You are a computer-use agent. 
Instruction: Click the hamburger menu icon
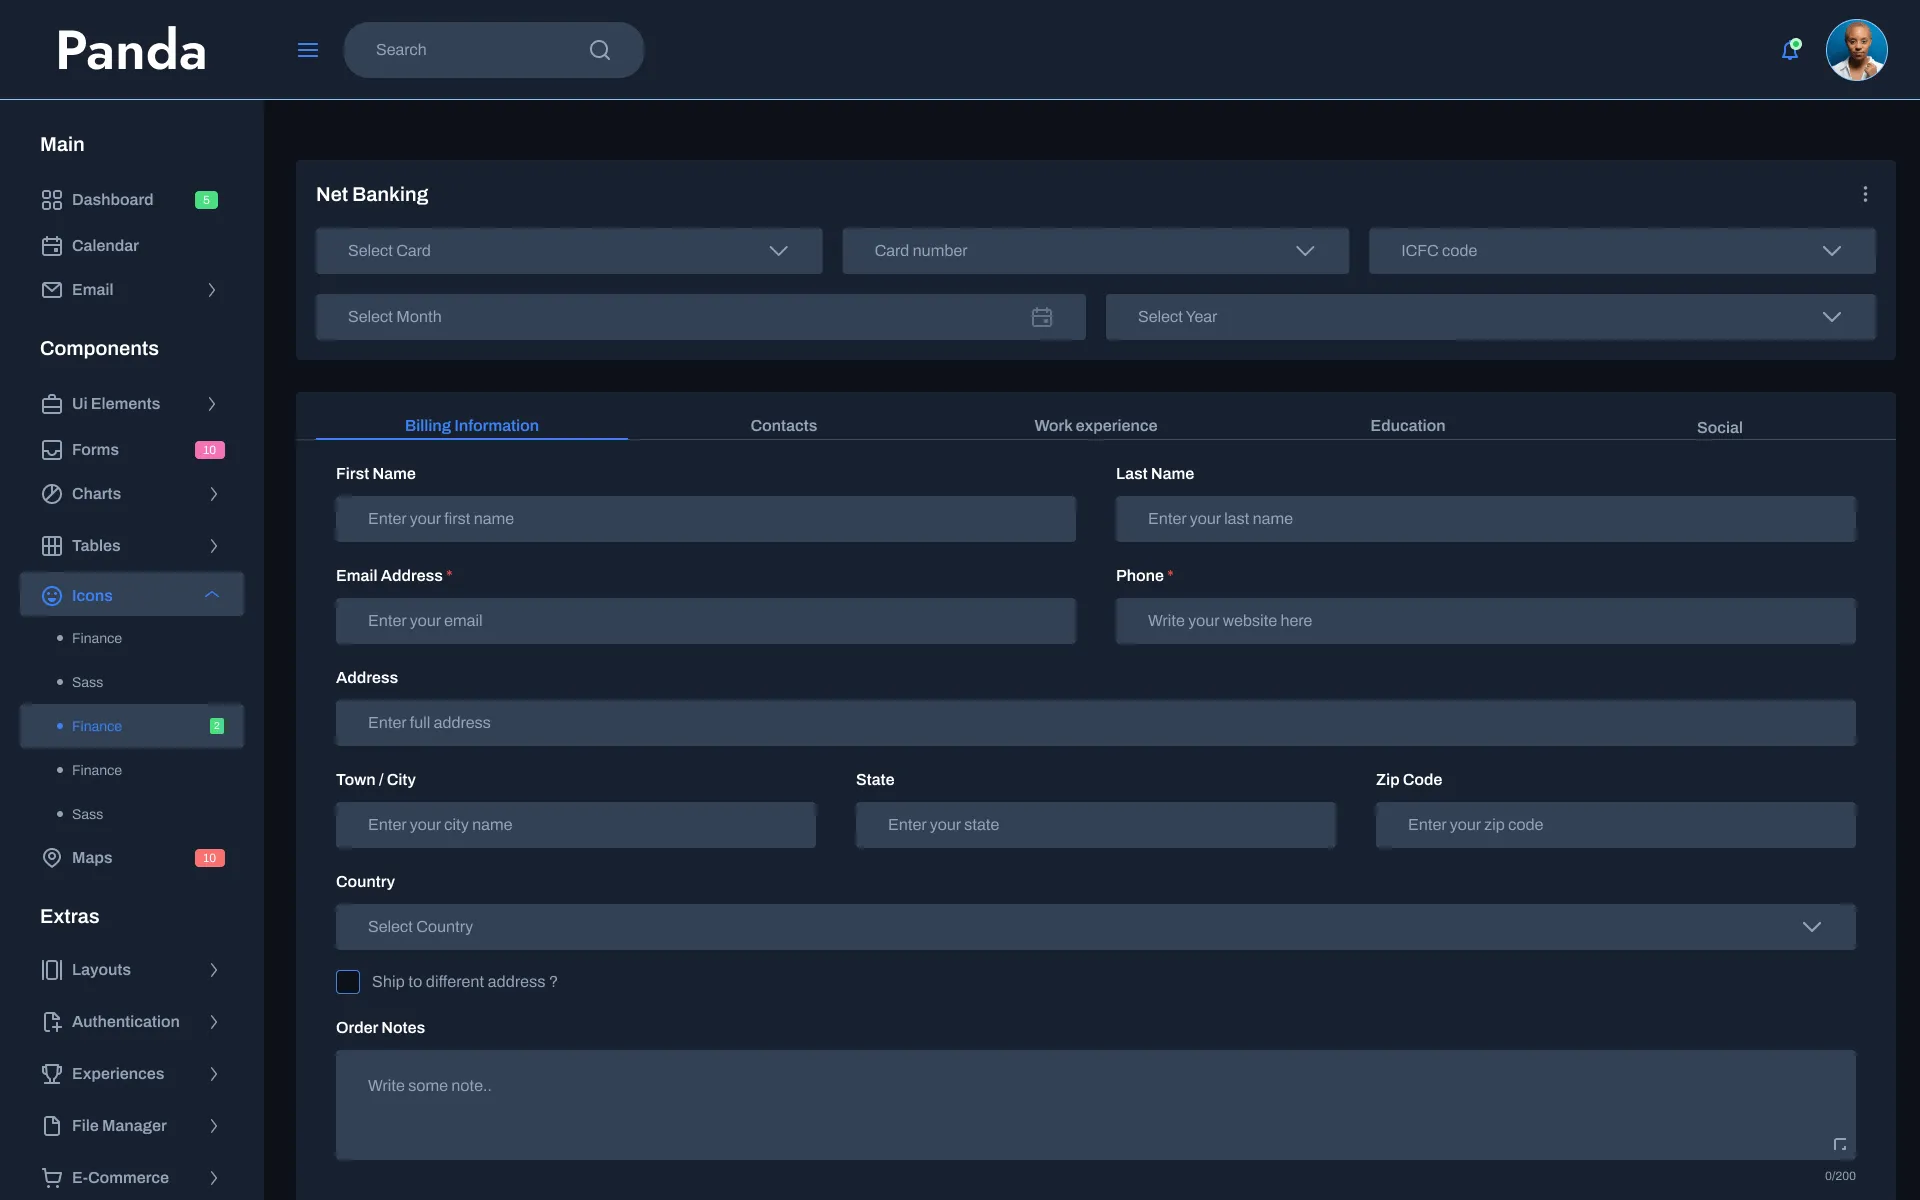(x=308, y=50)
